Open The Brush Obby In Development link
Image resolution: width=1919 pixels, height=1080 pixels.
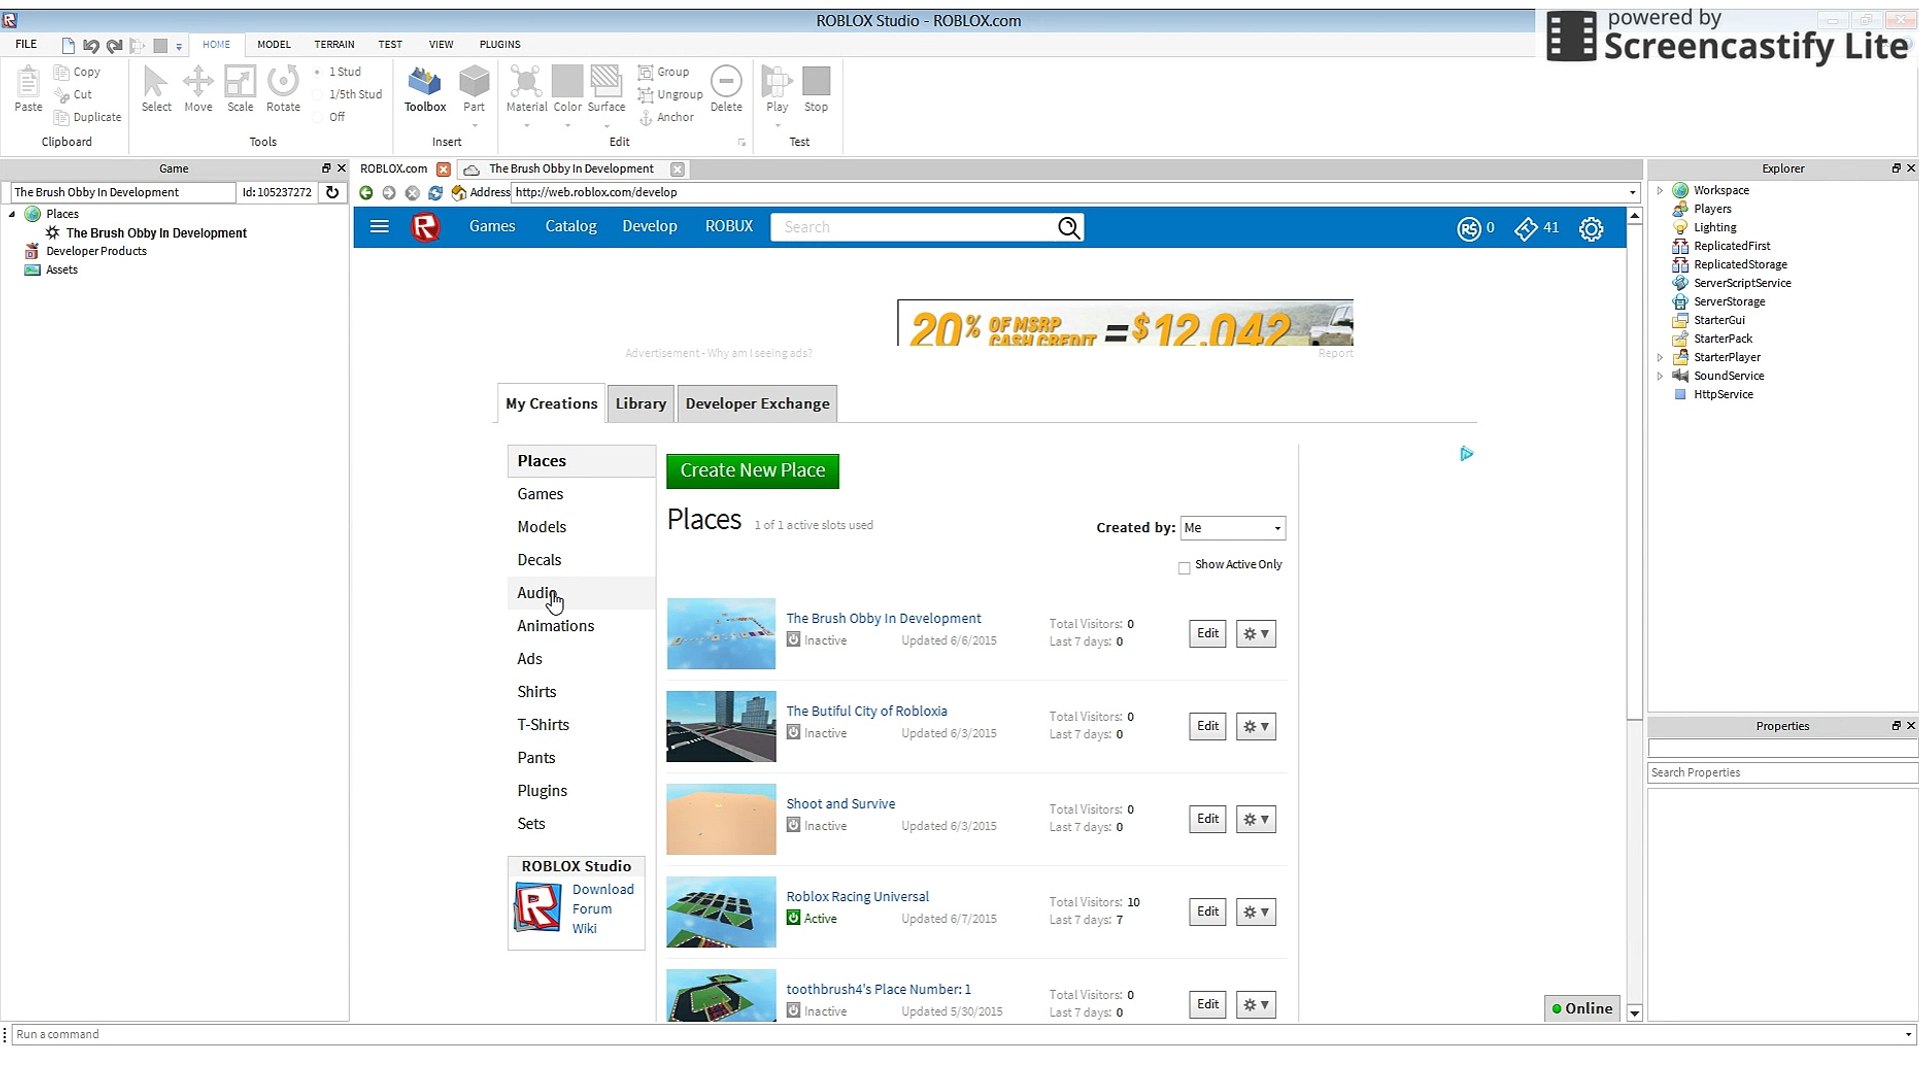[x=883, y=618]
